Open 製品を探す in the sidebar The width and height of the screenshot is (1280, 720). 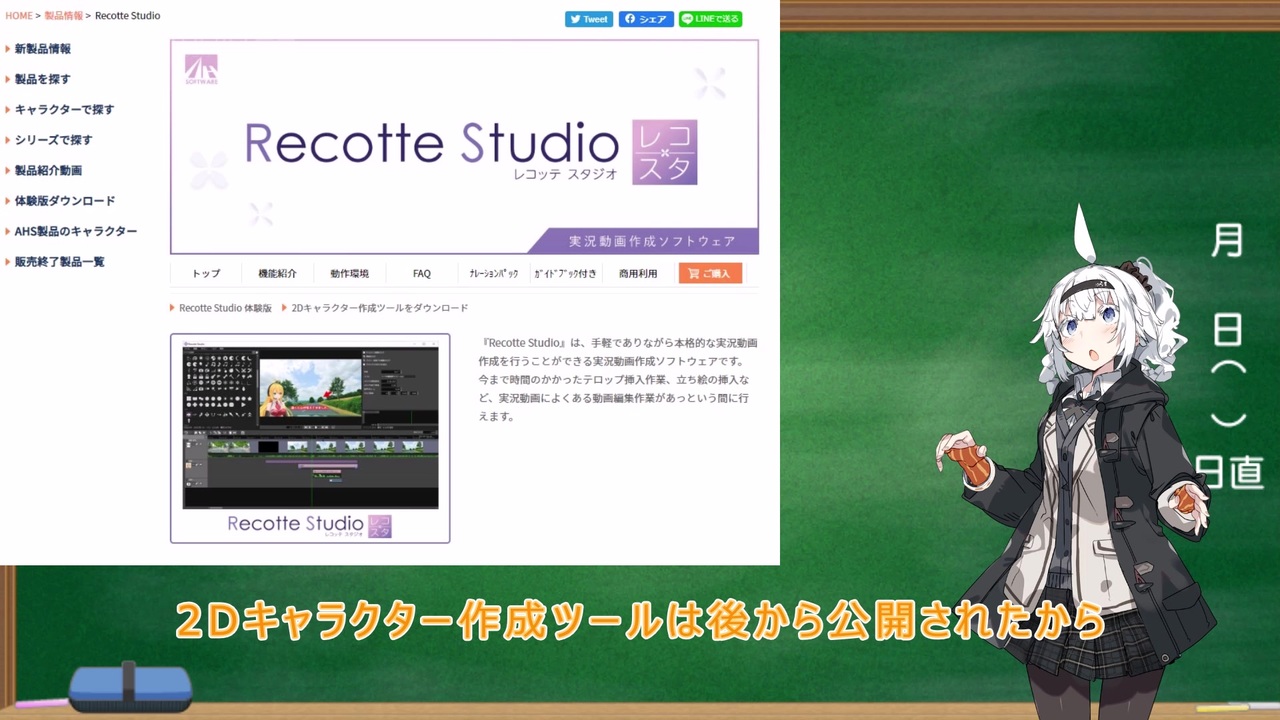42,79
